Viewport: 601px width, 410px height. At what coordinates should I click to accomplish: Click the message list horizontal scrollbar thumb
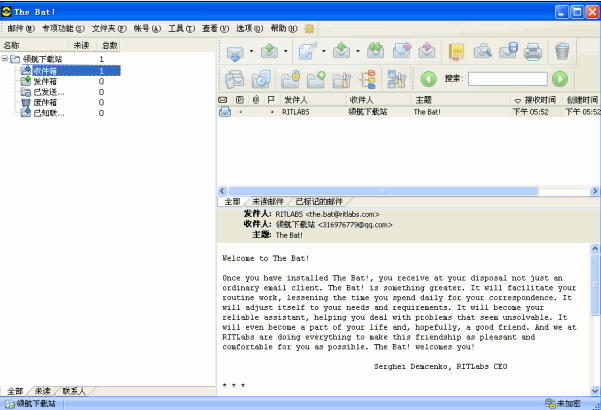pos(383,191)
